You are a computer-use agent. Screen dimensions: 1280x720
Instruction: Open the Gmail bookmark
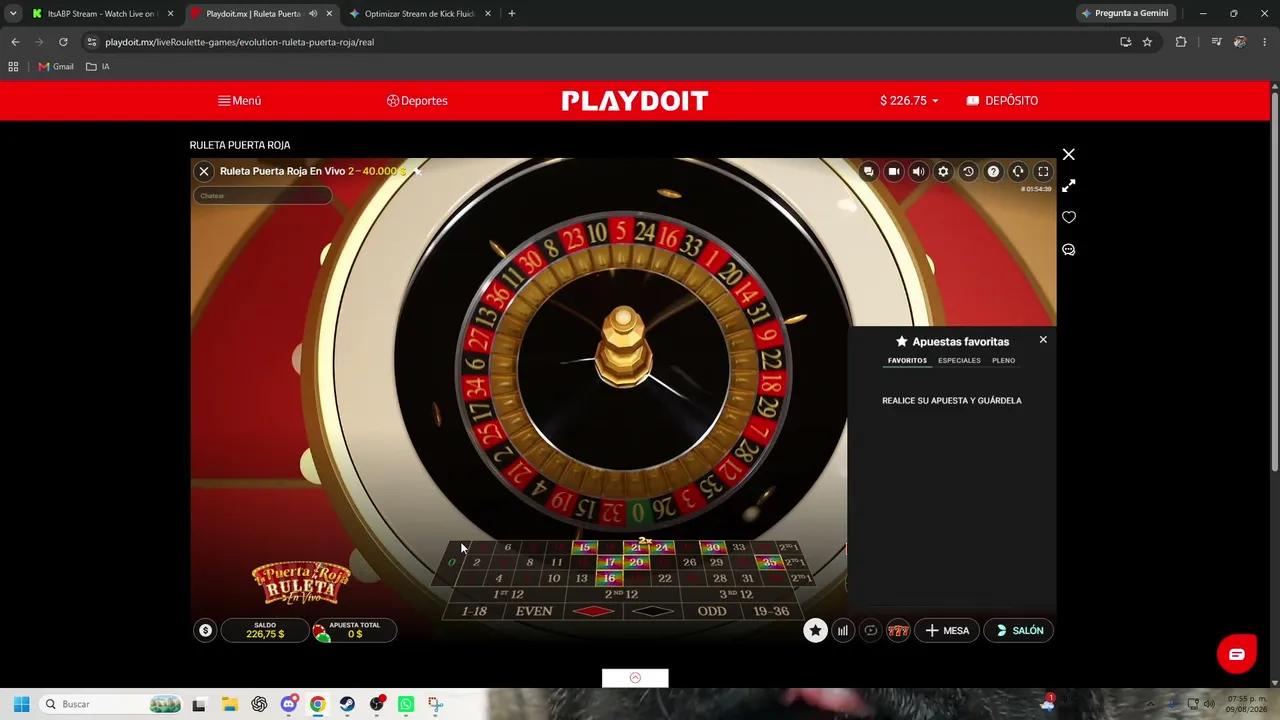click(56, 67)
